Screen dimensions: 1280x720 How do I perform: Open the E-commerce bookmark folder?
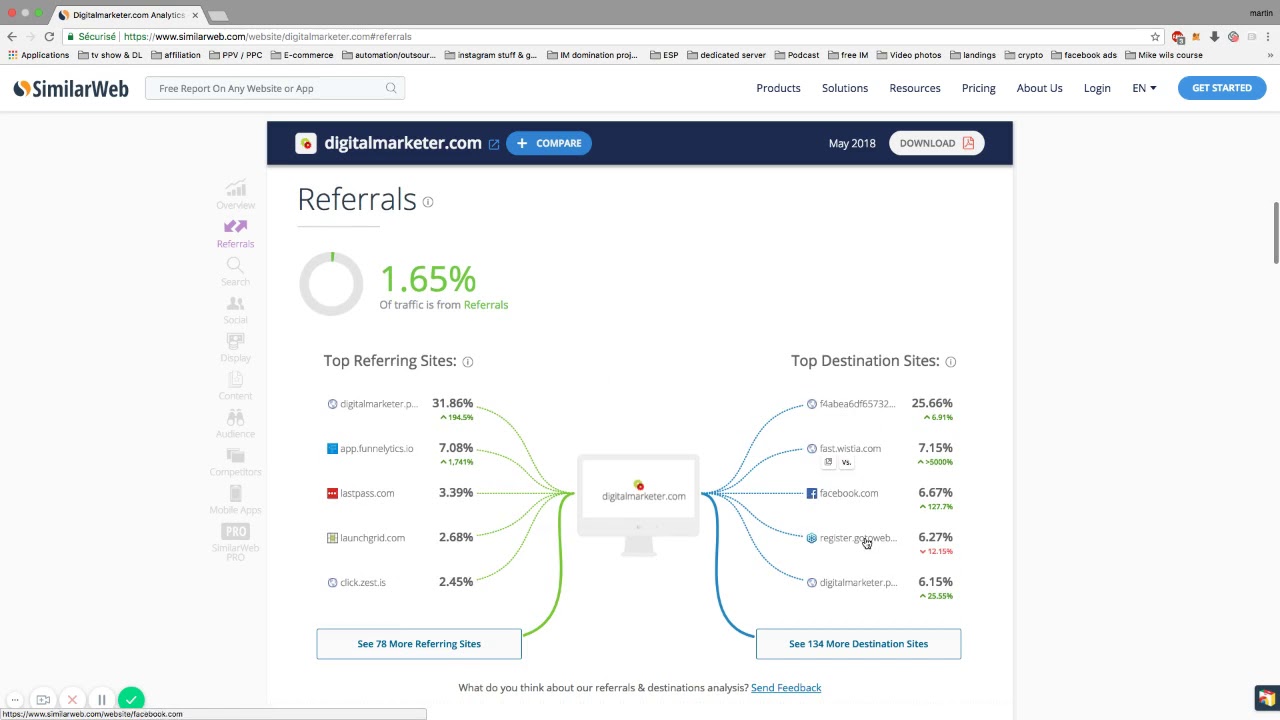301,55
